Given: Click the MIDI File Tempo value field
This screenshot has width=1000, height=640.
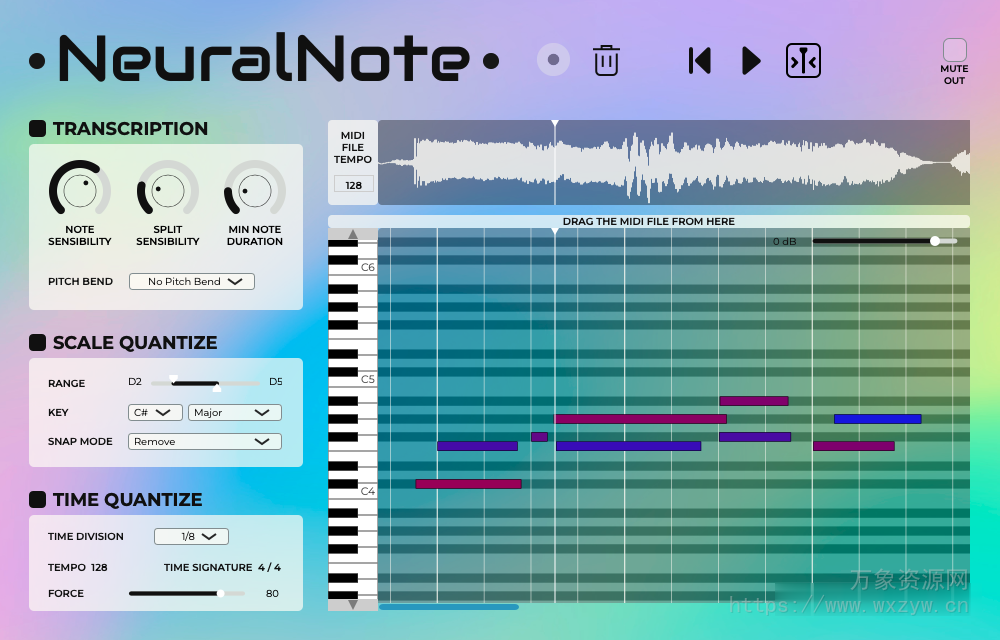Looking at the screenshot, I should [353, 183].
